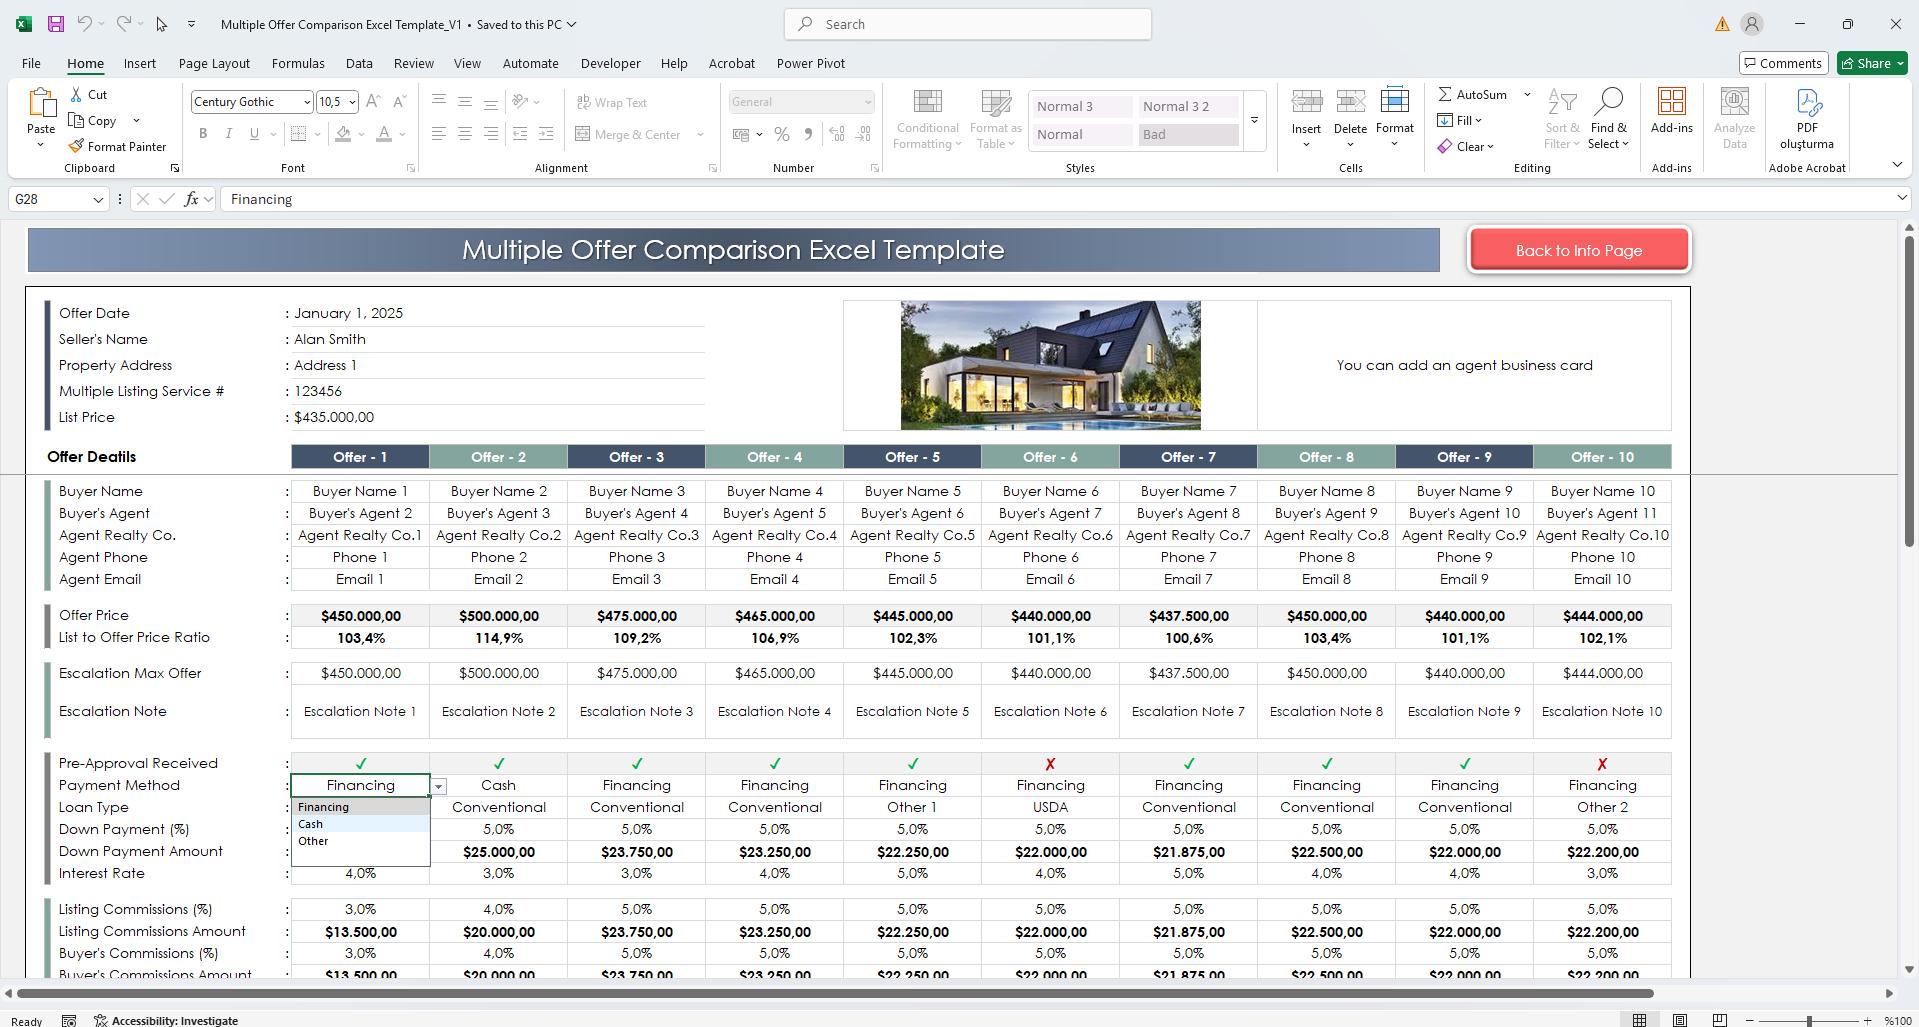The width and height of the screenshot is (1919, 1027).
Task: Enable Wrap Text
Action: coord(613,101)
